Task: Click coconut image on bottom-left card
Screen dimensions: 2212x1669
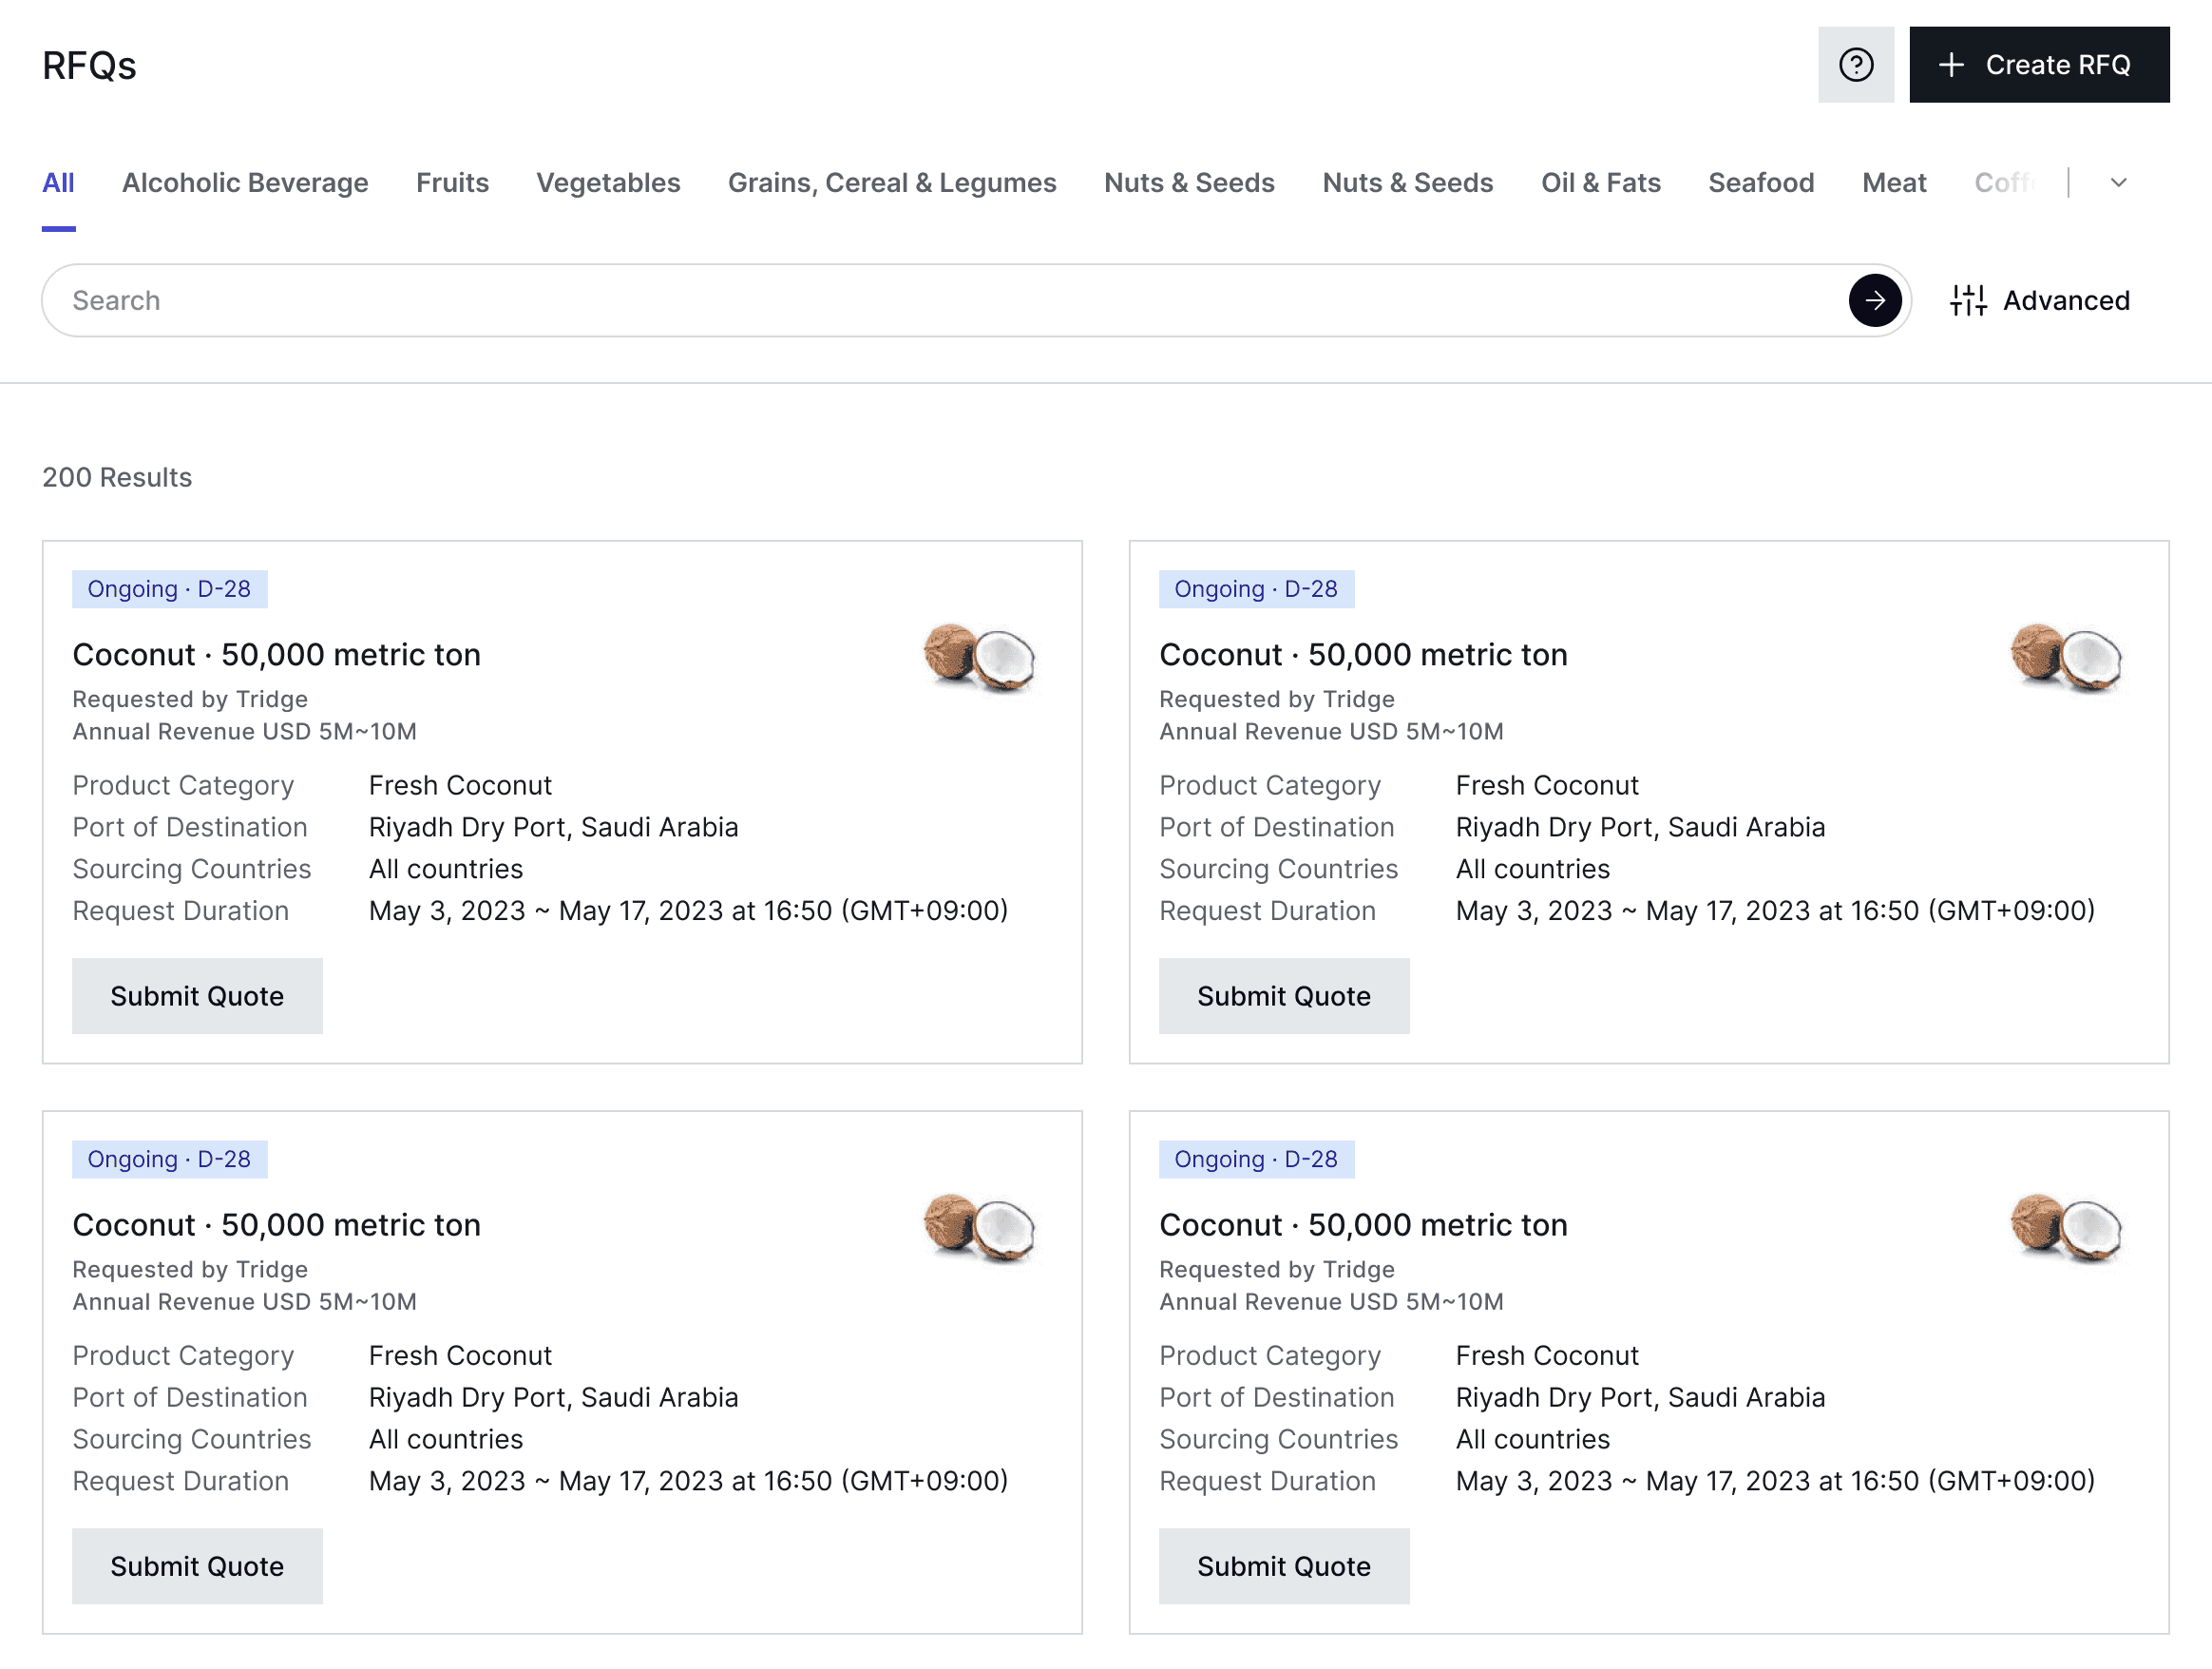Action: click(978, 1227)
